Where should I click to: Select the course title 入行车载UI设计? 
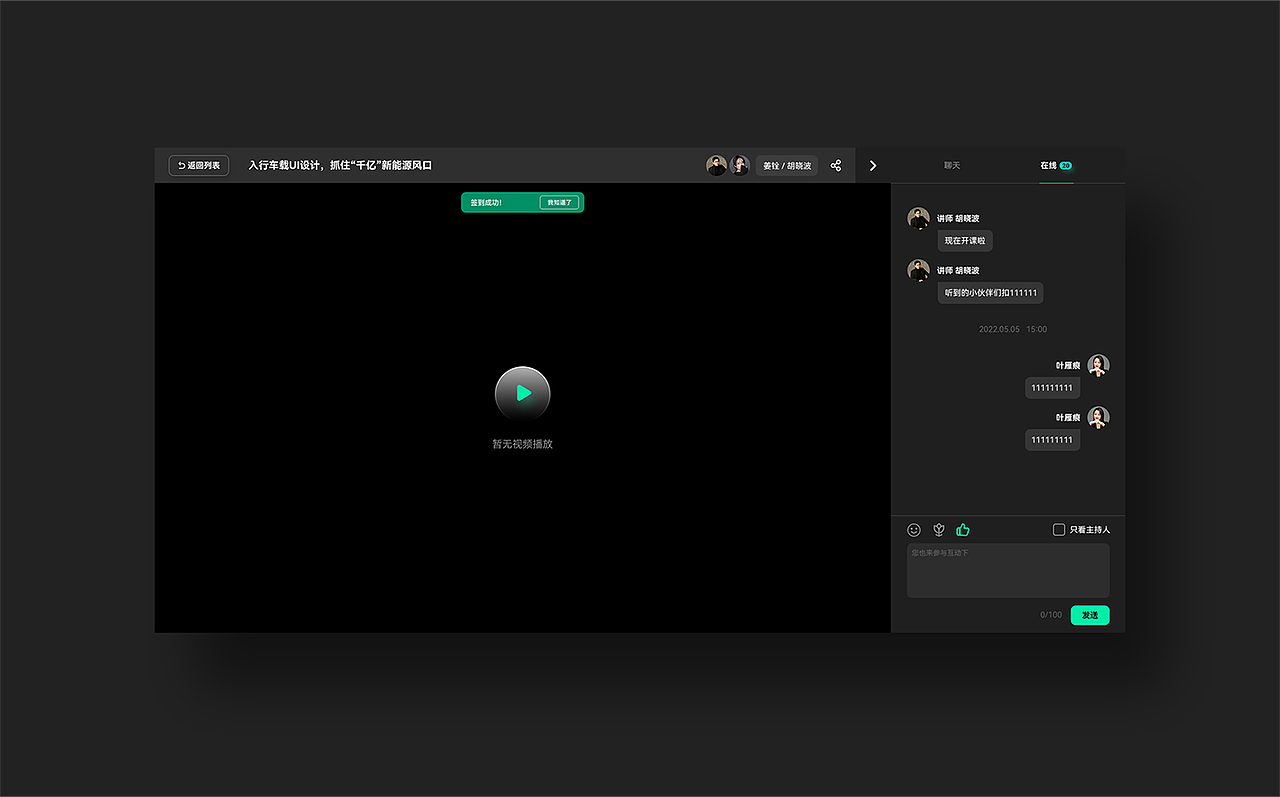tap(340, 165)
